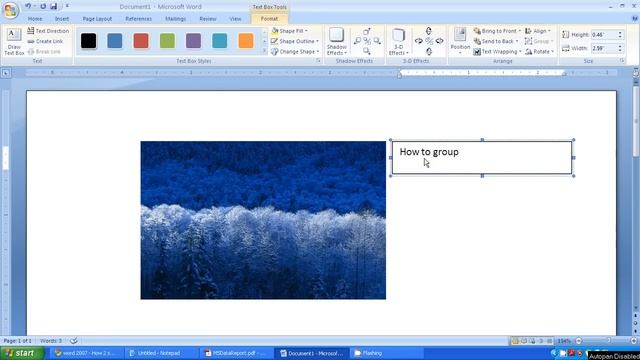Open the Start menu
This screenshot has width=640, height=360.
[x=22, y=353]
